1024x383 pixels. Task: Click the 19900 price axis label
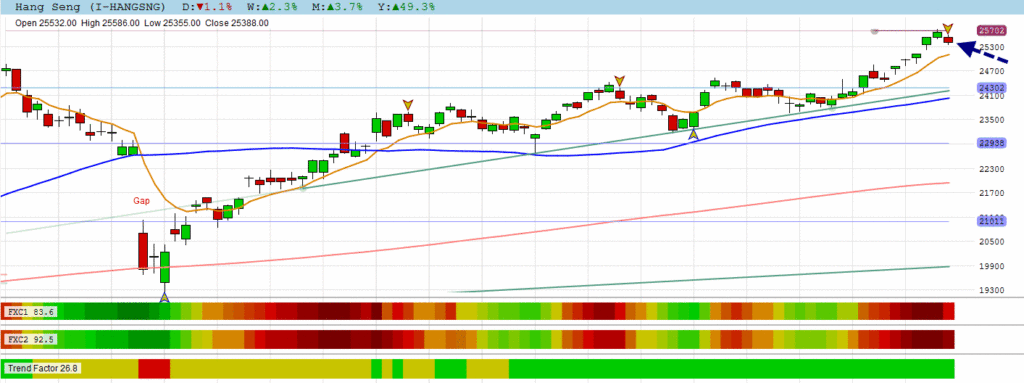(x=991, y=267)
